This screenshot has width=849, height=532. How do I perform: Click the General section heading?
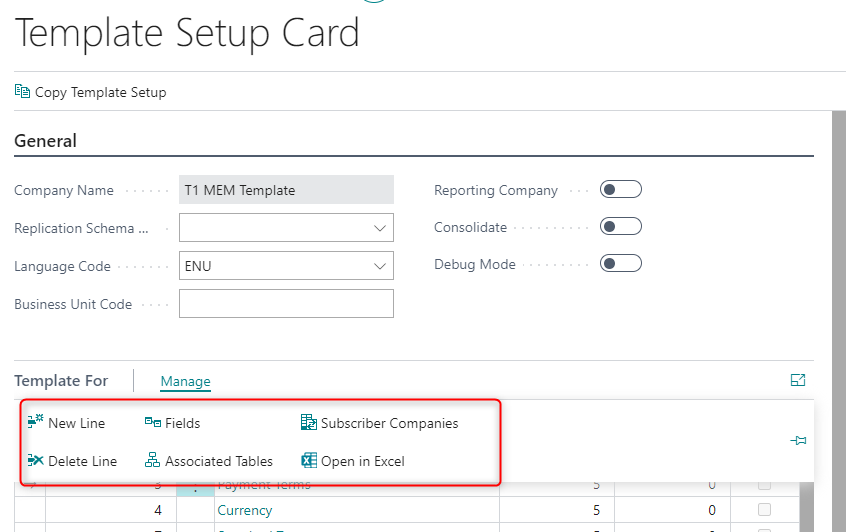pyautogui.click(x=45, y=141)
